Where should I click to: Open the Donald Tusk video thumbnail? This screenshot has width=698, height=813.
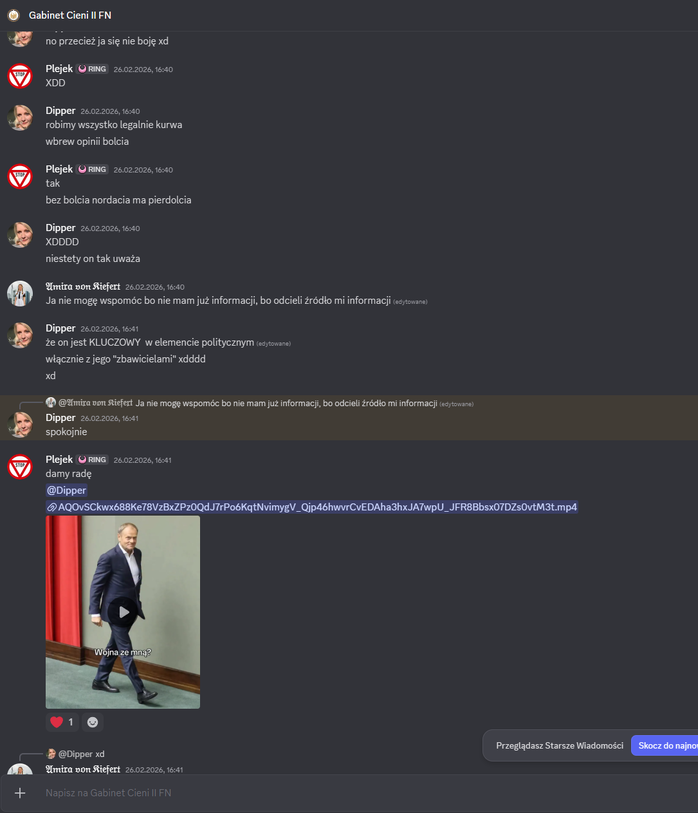(x=123, y=612)
